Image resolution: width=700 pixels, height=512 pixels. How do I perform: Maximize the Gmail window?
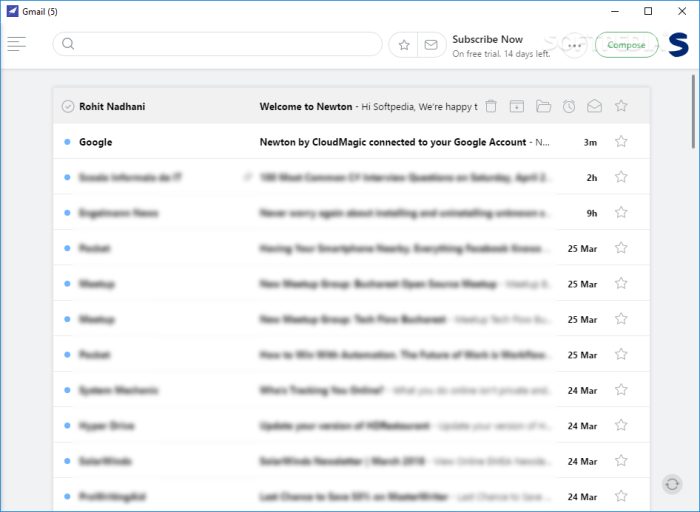[648, 11]
